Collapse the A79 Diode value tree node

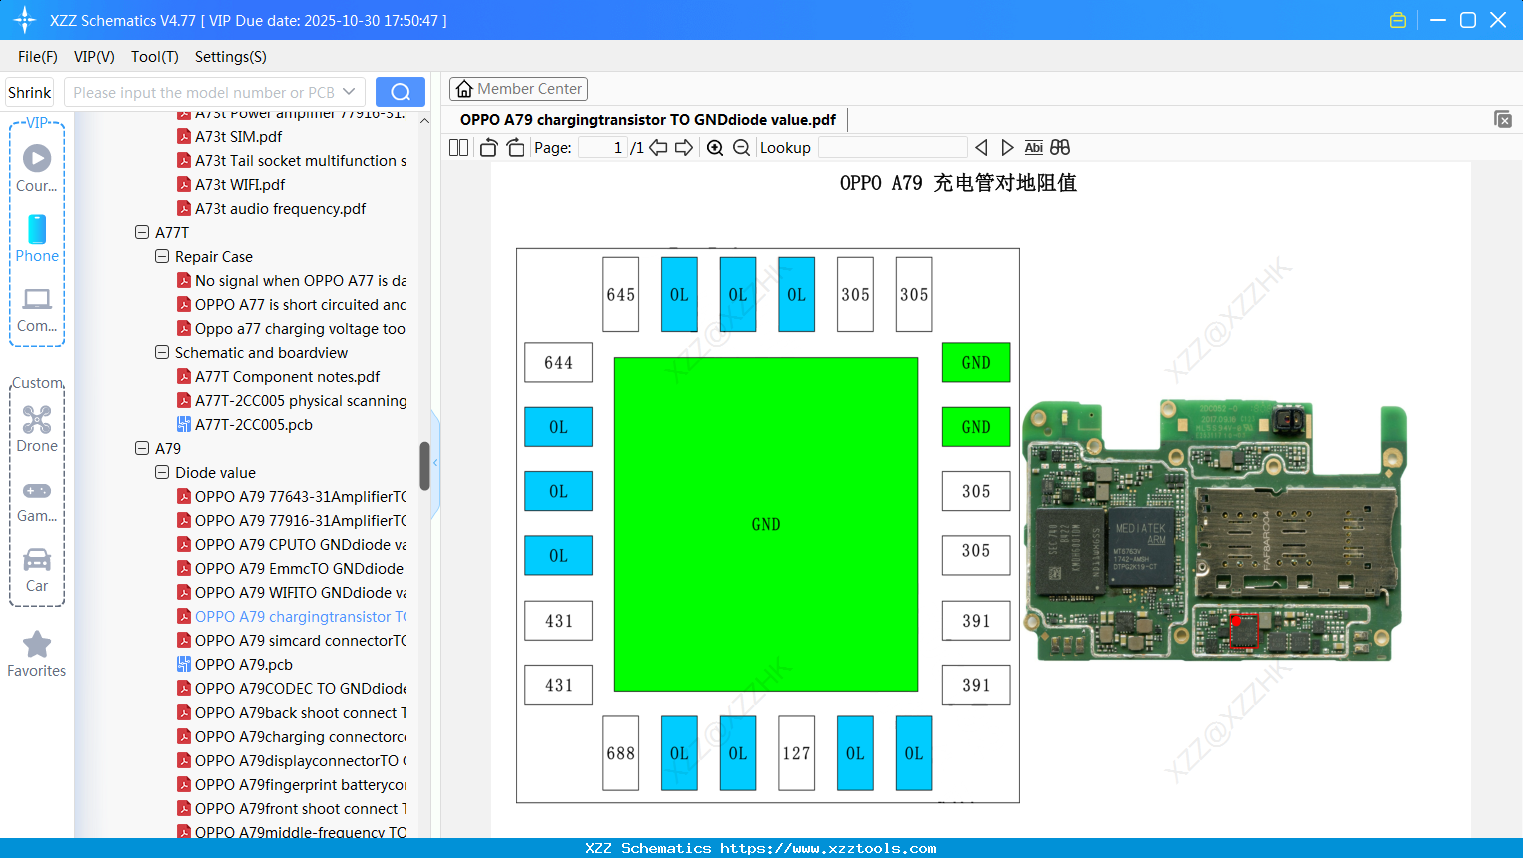tap(161, 472)
